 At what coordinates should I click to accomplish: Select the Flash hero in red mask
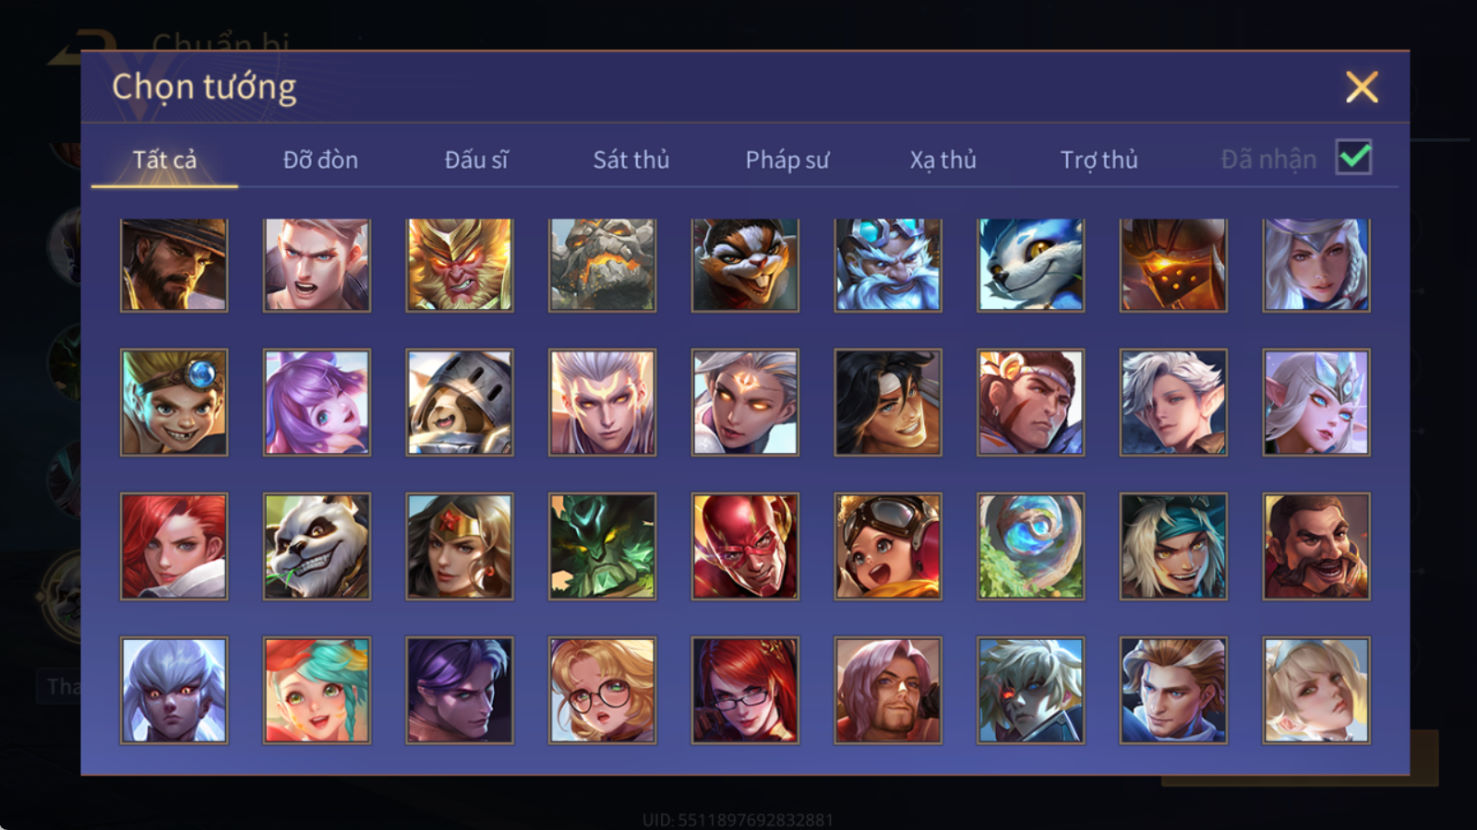(x=745, y=546)
